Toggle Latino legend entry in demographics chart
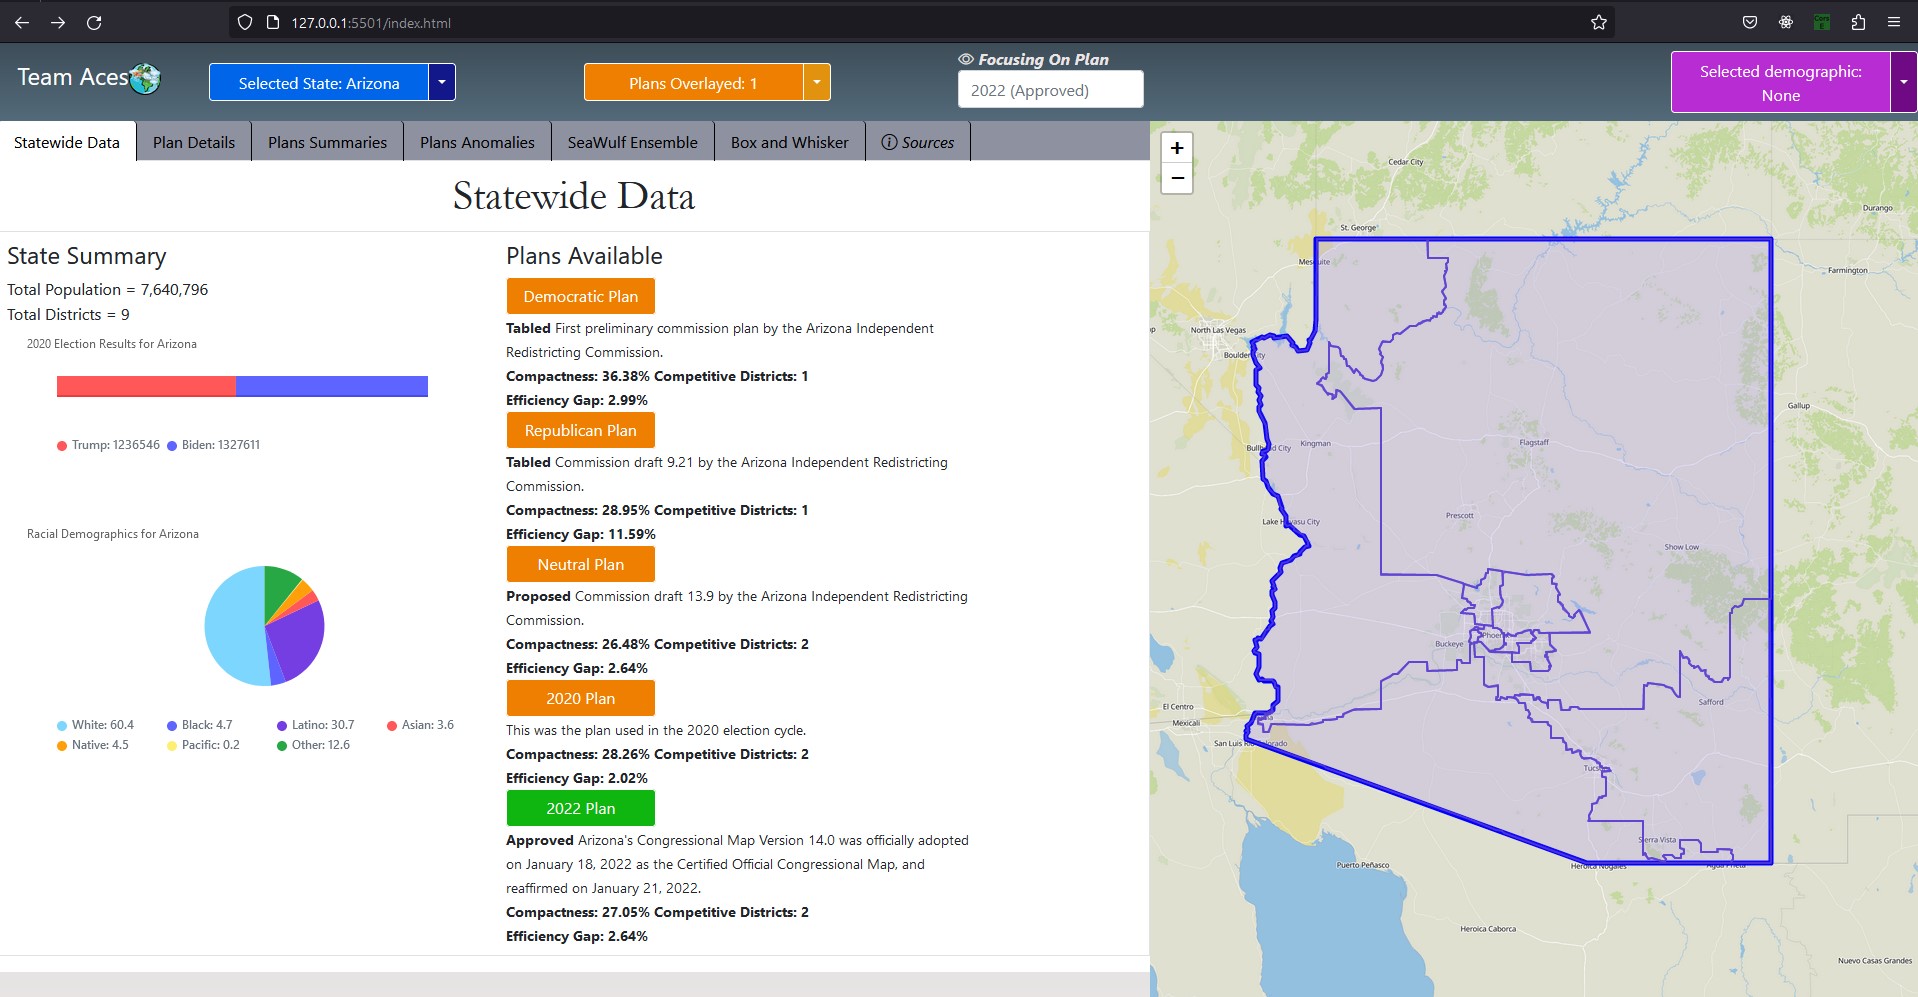This screenshot has height=997, width=1918. 315,725
